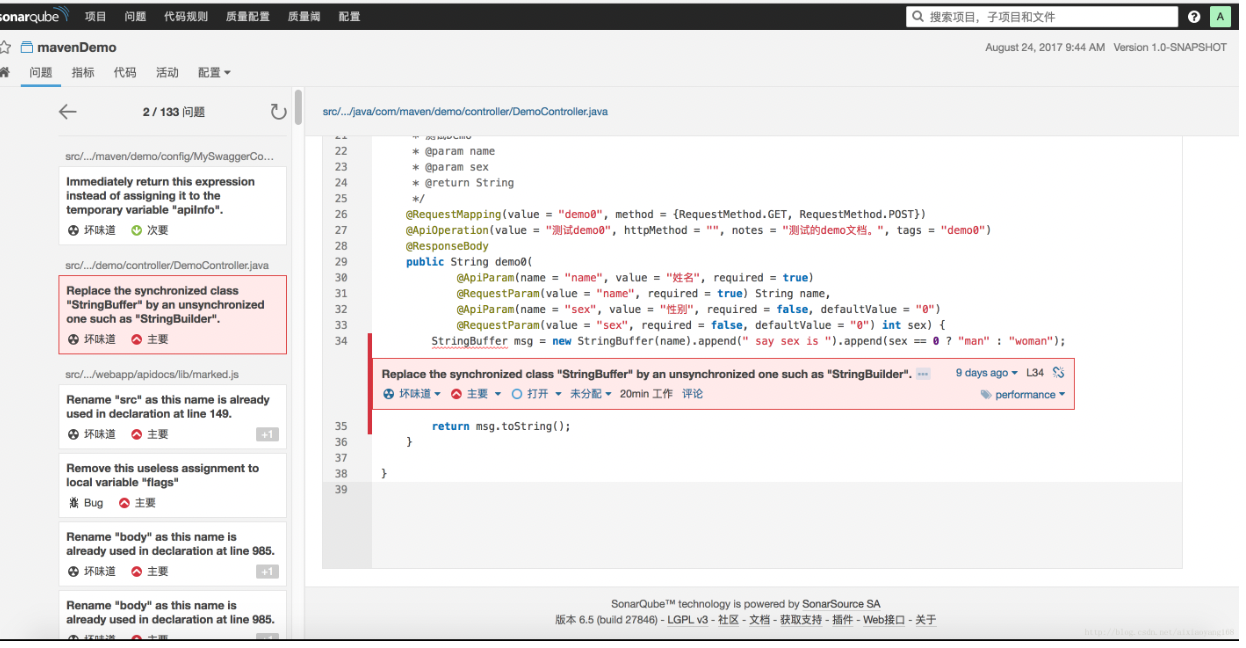
Task: Switch to the 问题 project tab
Action: click(x=41, y=72)
